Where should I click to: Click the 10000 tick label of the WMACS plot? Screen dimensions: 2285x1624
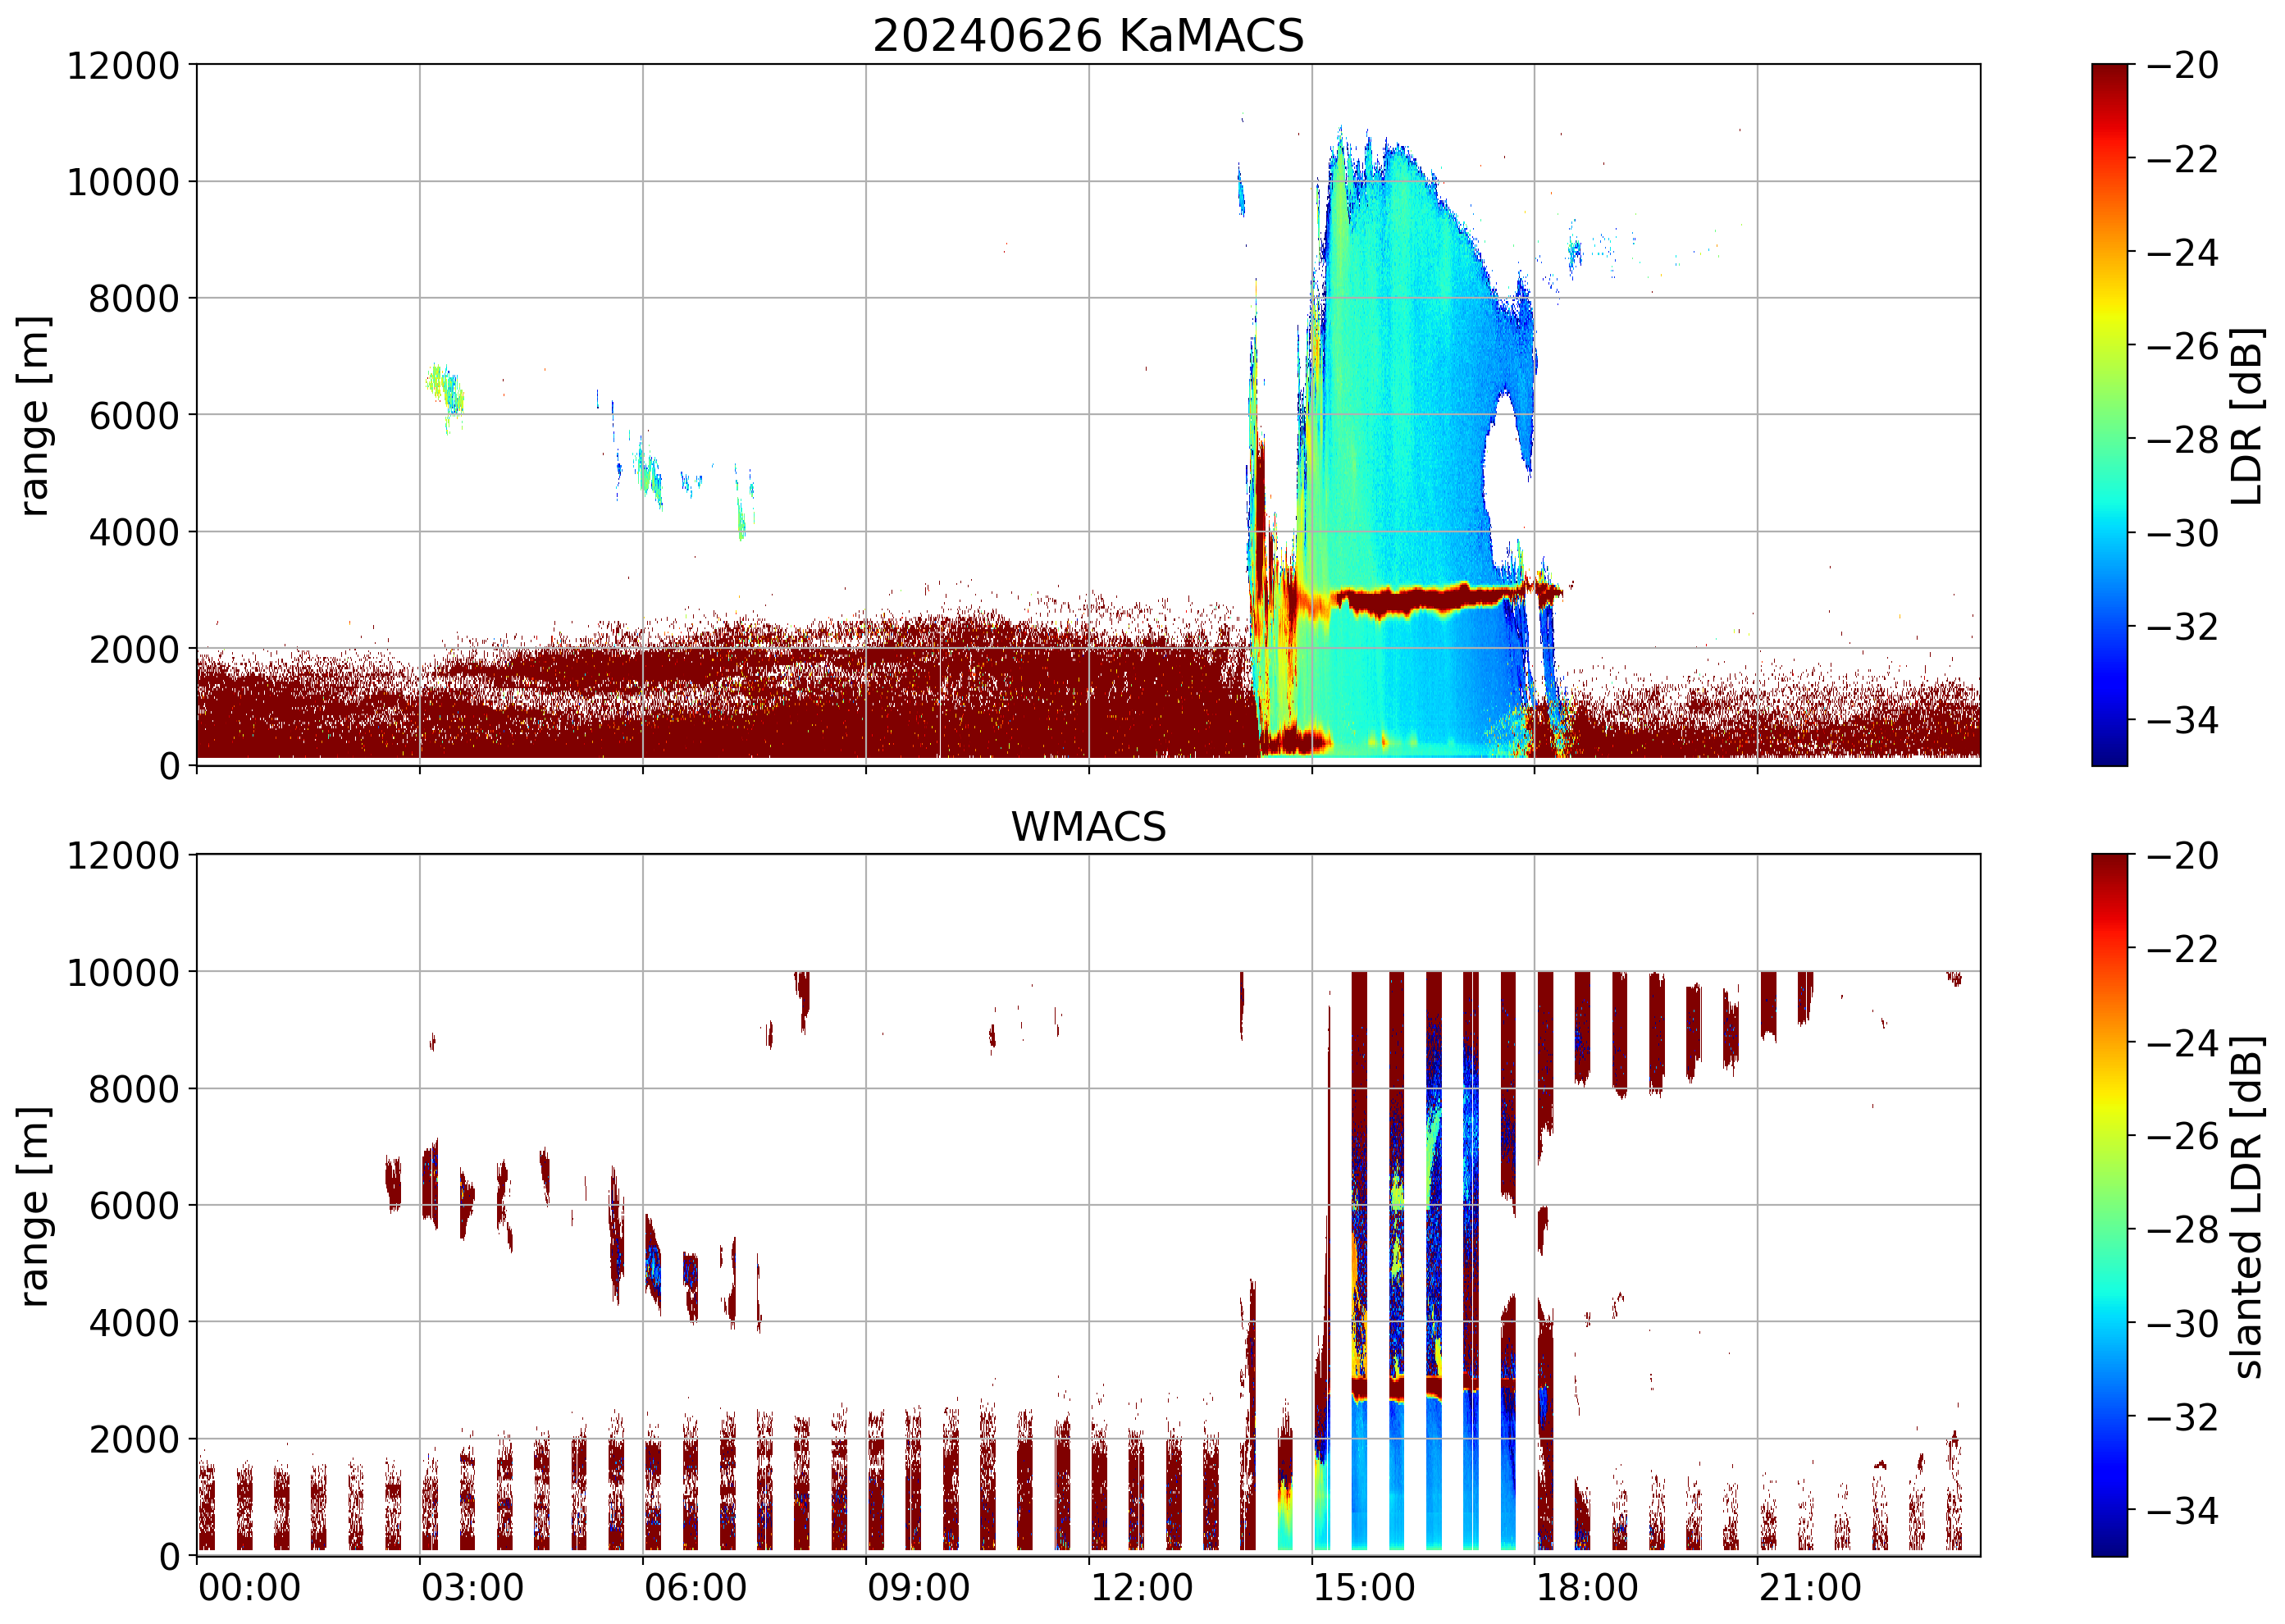[x=123, y=972]
